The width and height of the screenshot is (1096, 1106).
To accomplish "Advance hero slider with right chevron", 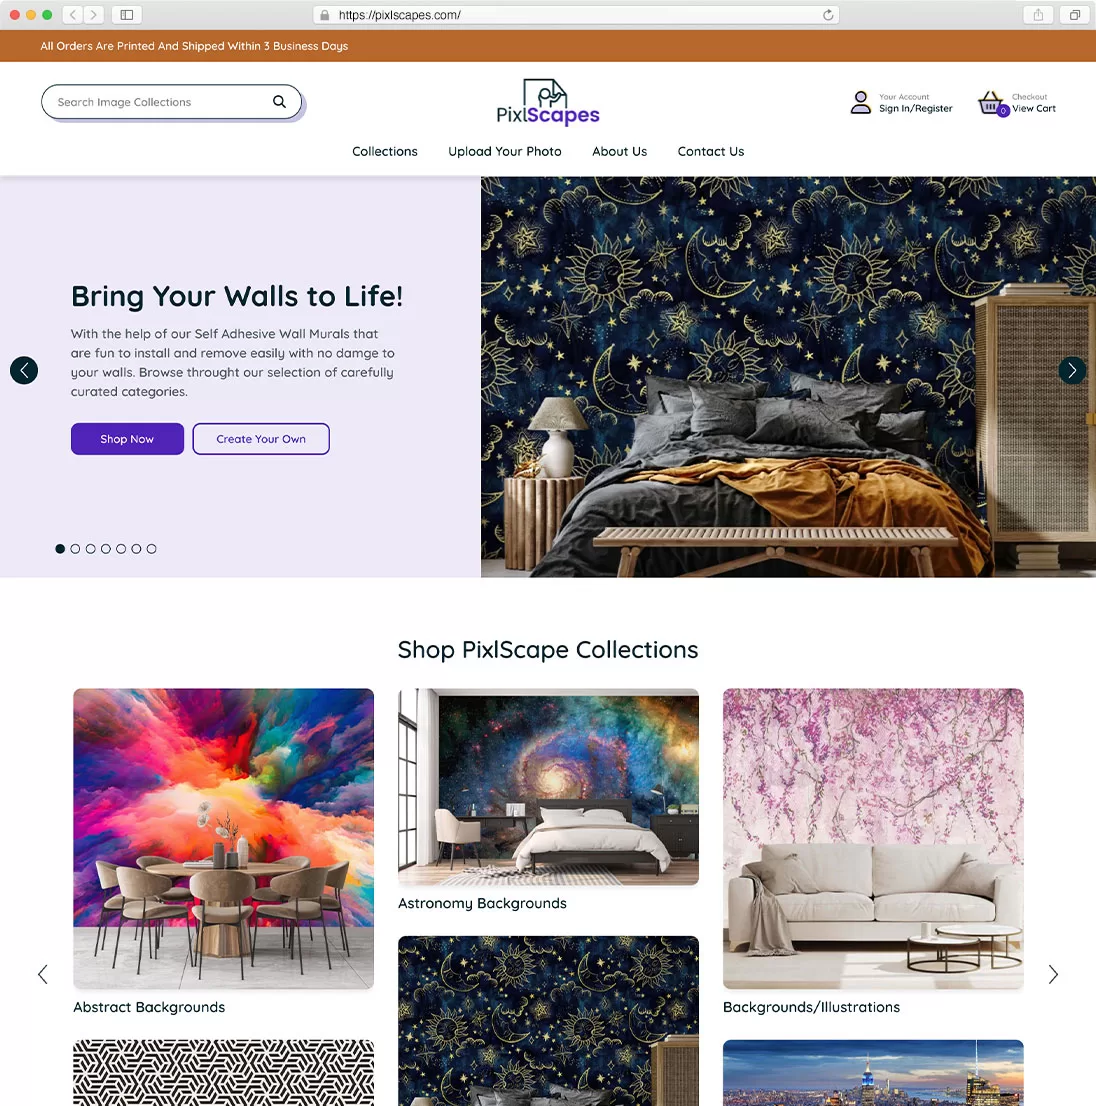I will (x=1072, y=370).
